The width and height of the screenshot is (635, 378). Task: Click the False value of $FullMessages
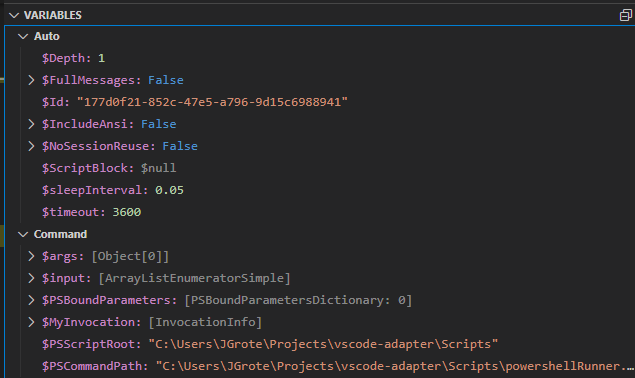click(x=166, y=80)
